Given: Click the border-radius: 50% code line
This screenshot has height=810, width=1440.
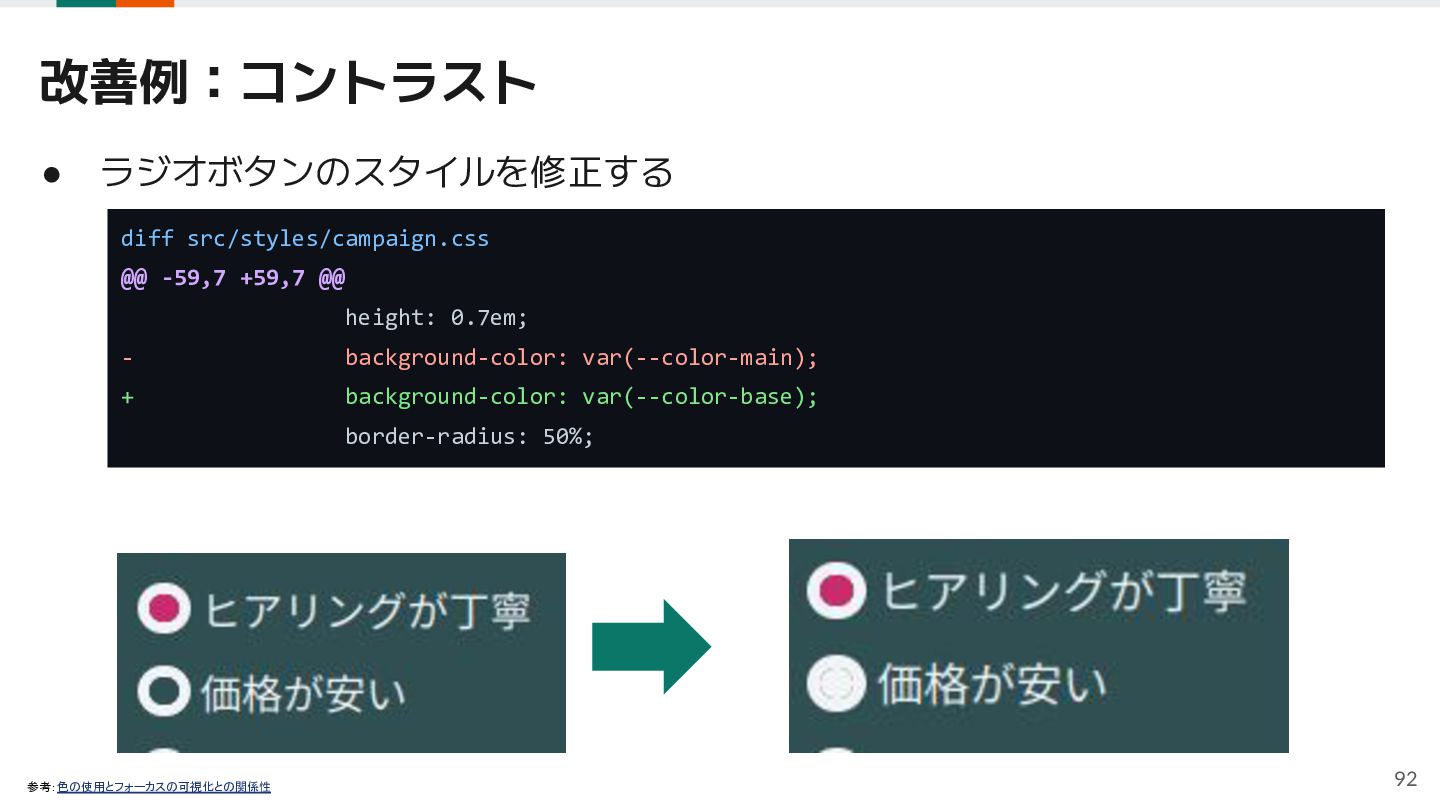Looking at the screenshot, I should click(470, 437).
